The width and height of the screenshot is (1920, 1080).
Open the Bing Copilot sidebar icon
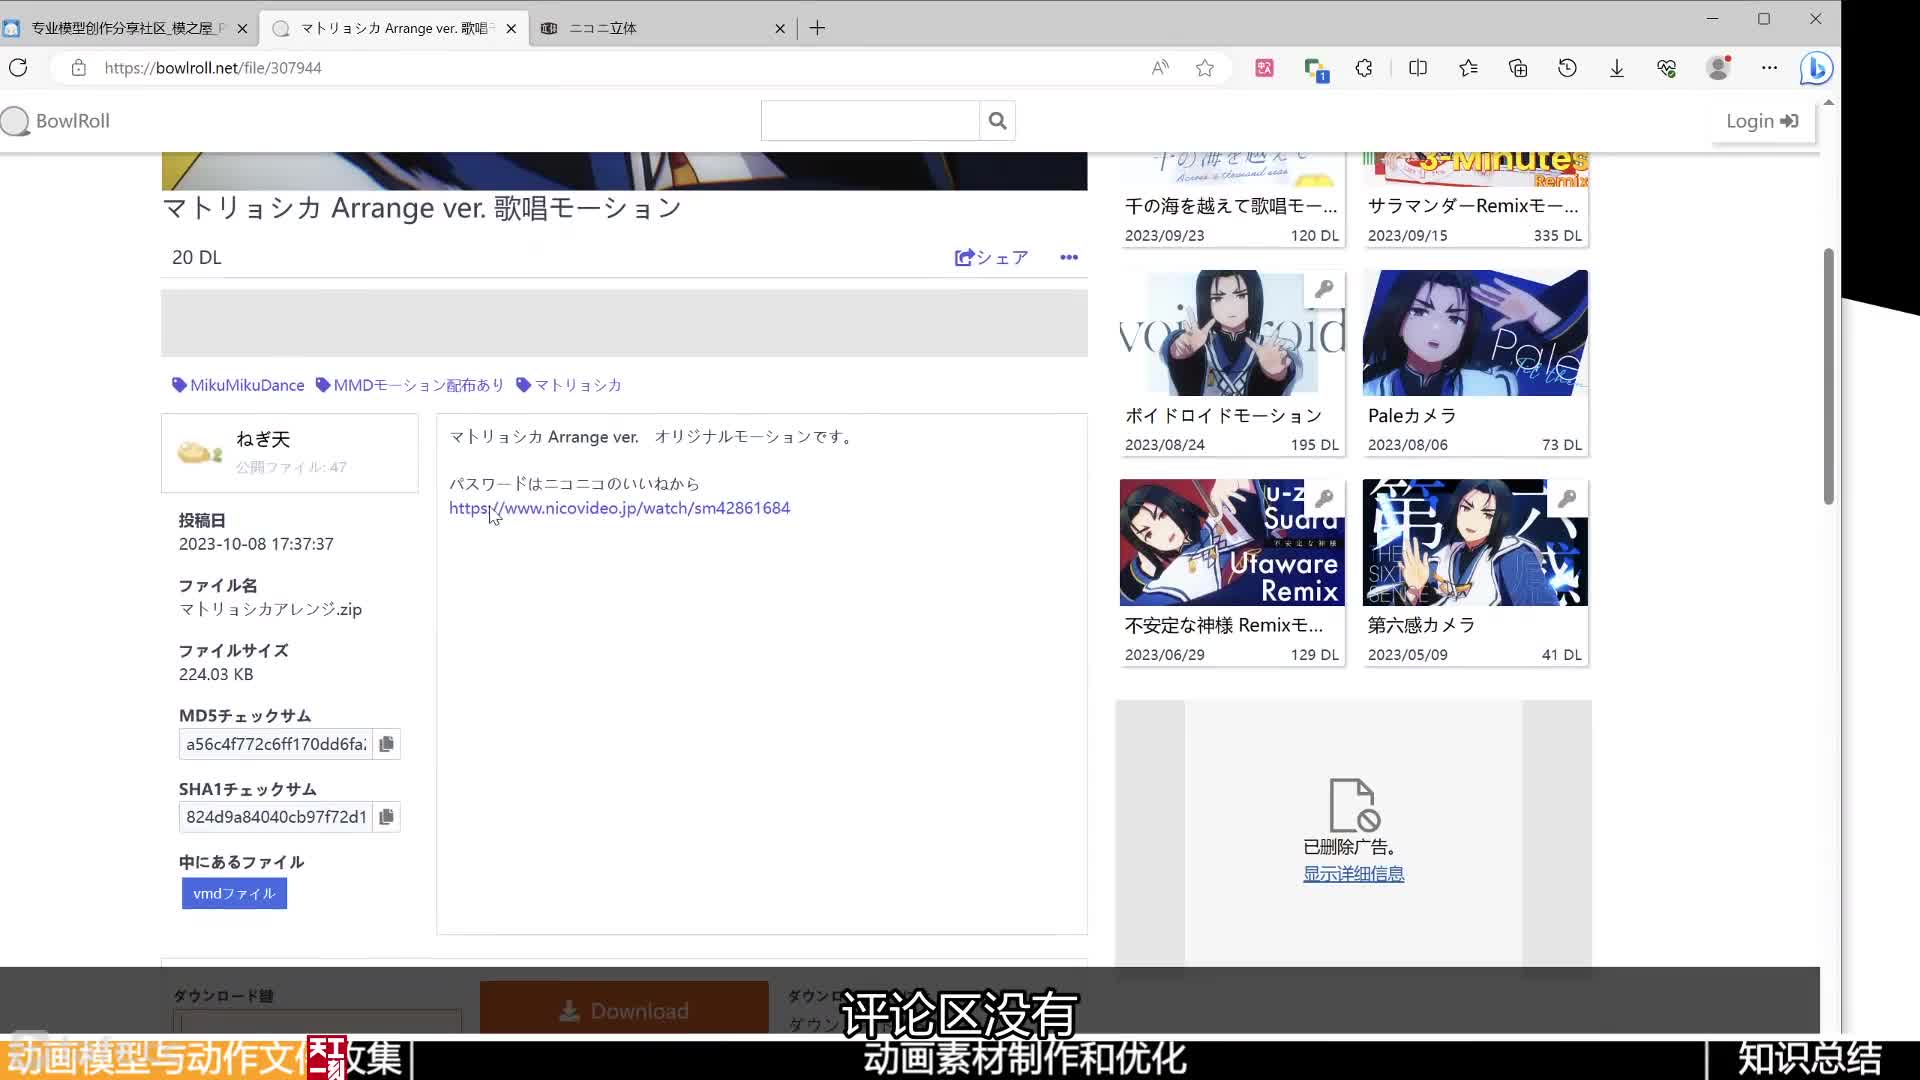coord(1816,68)
